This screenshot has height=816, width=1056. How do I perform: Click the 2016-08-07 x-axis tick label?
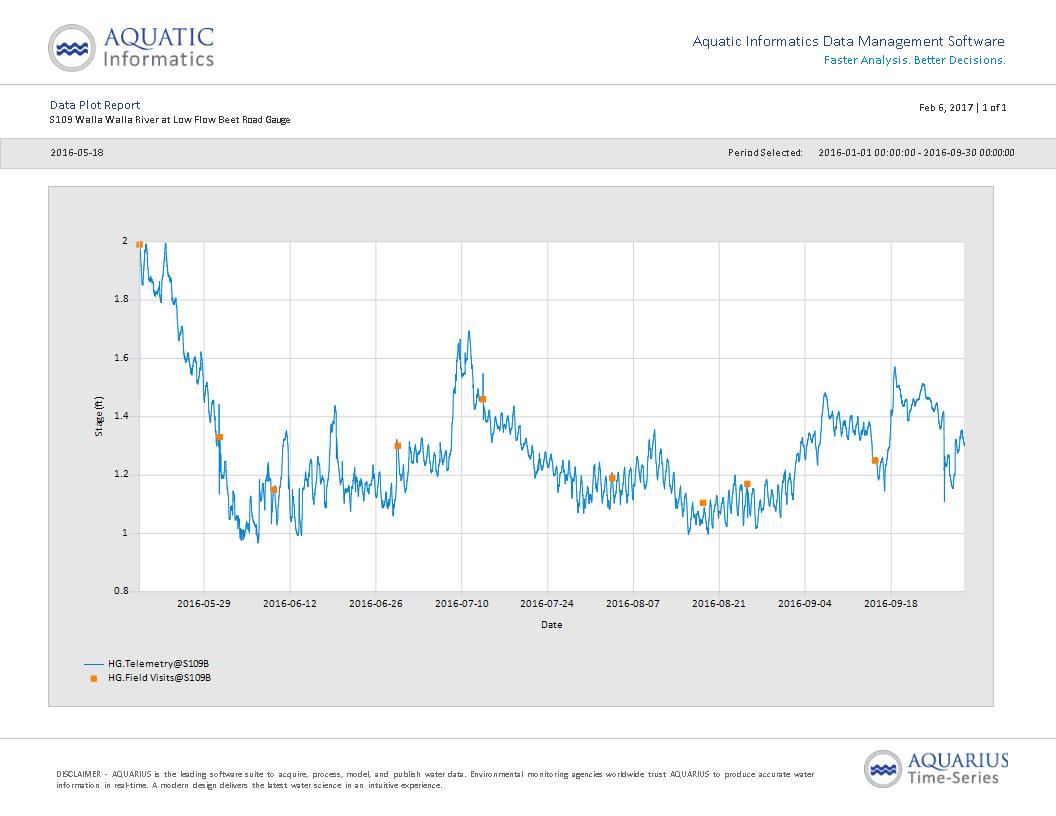coord(633,603)
